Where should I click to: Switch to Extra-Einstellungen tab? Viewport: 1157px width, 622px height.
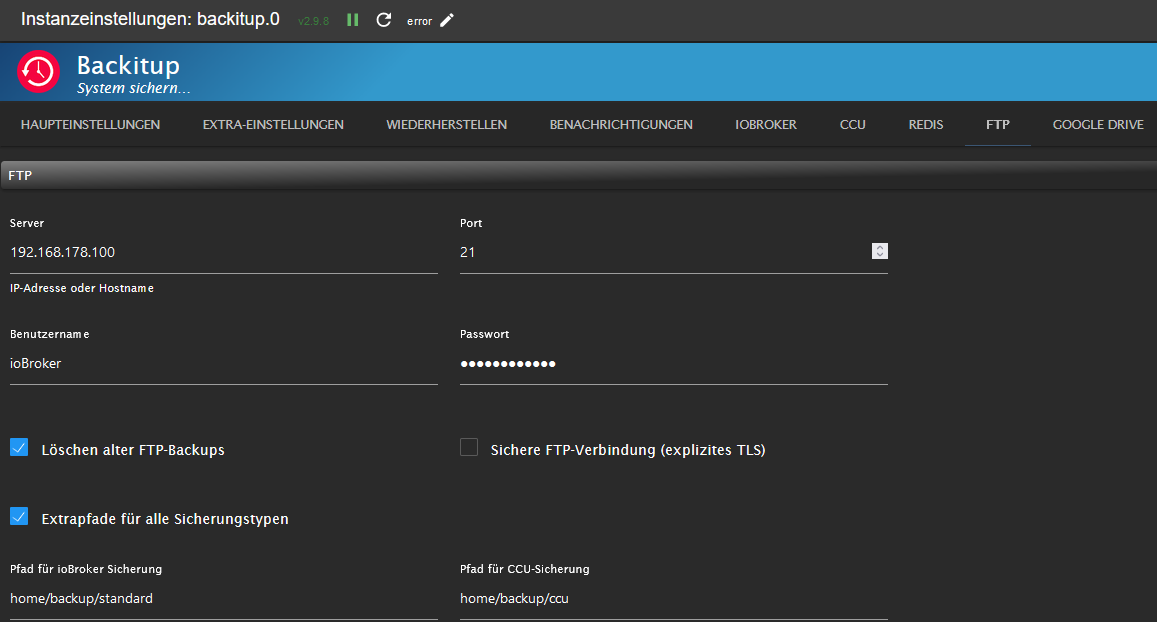point(273,125)
